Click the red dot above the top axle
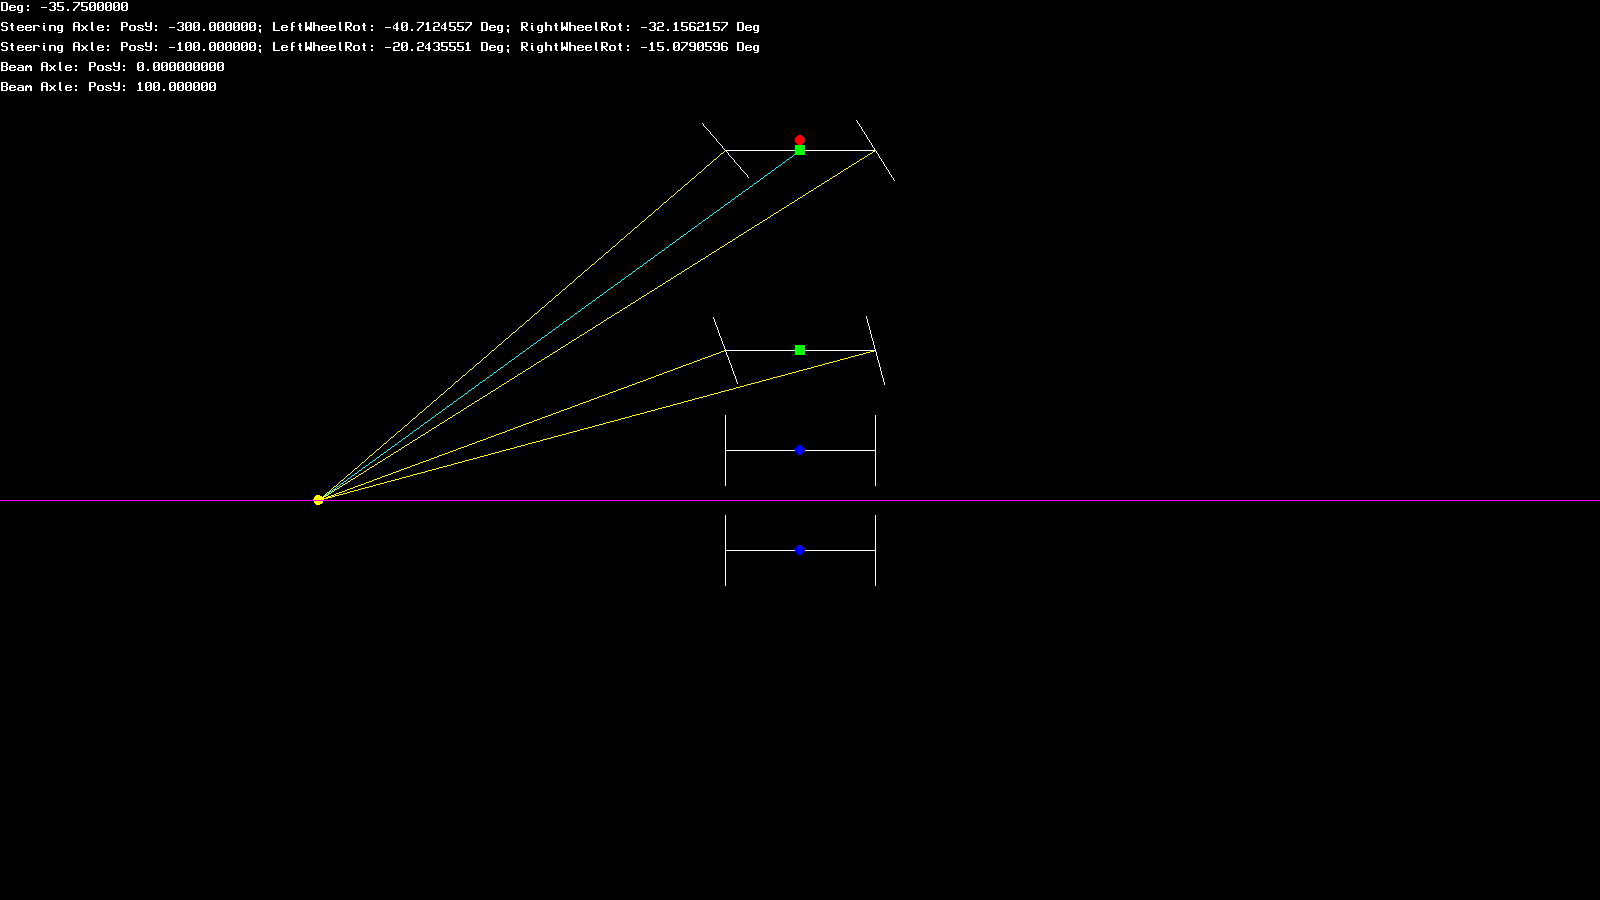The width and height of the screenshot is (1600, 900). pyautogui.click(x=800, y=140)
